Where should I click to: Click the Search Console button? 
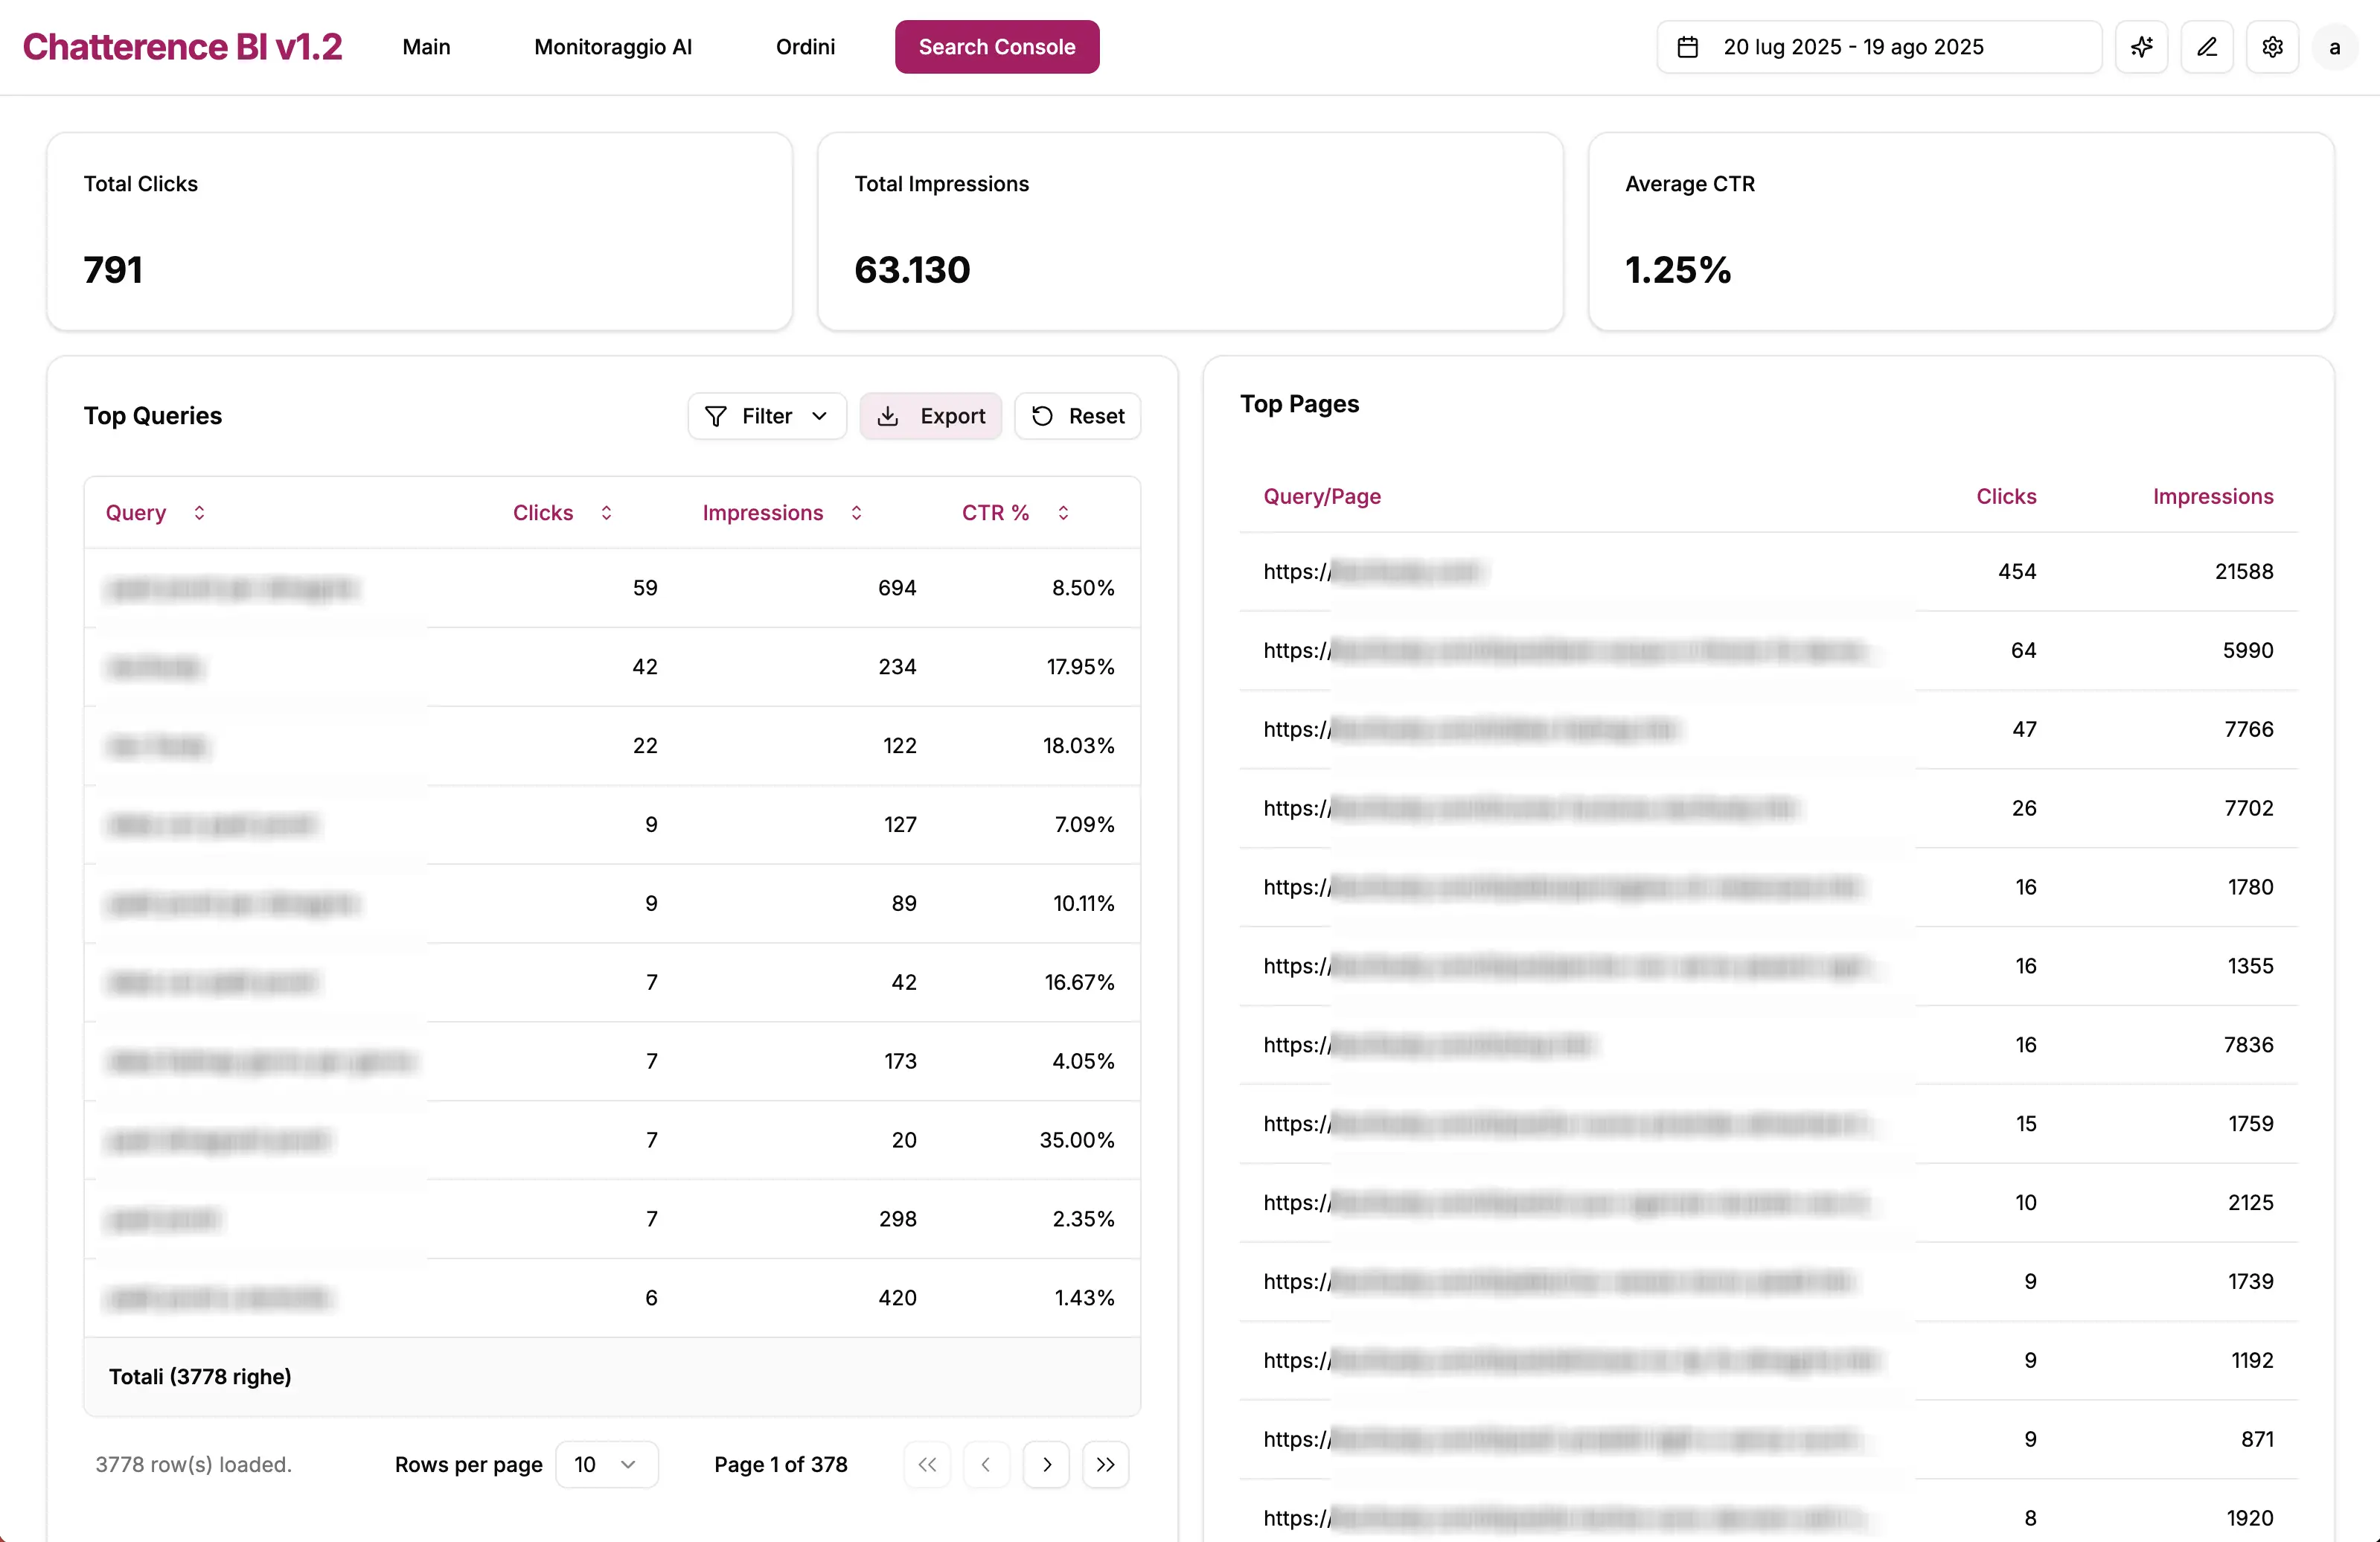pos(996,46)
